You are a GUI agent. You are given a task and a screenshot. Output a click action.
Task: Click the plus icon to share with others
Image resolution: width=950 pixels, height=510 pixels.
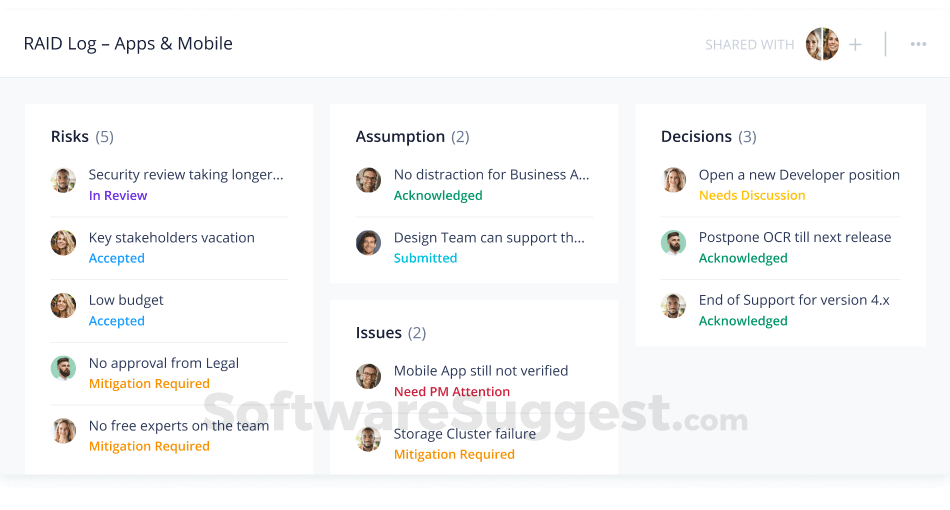(x=855, y=45)
